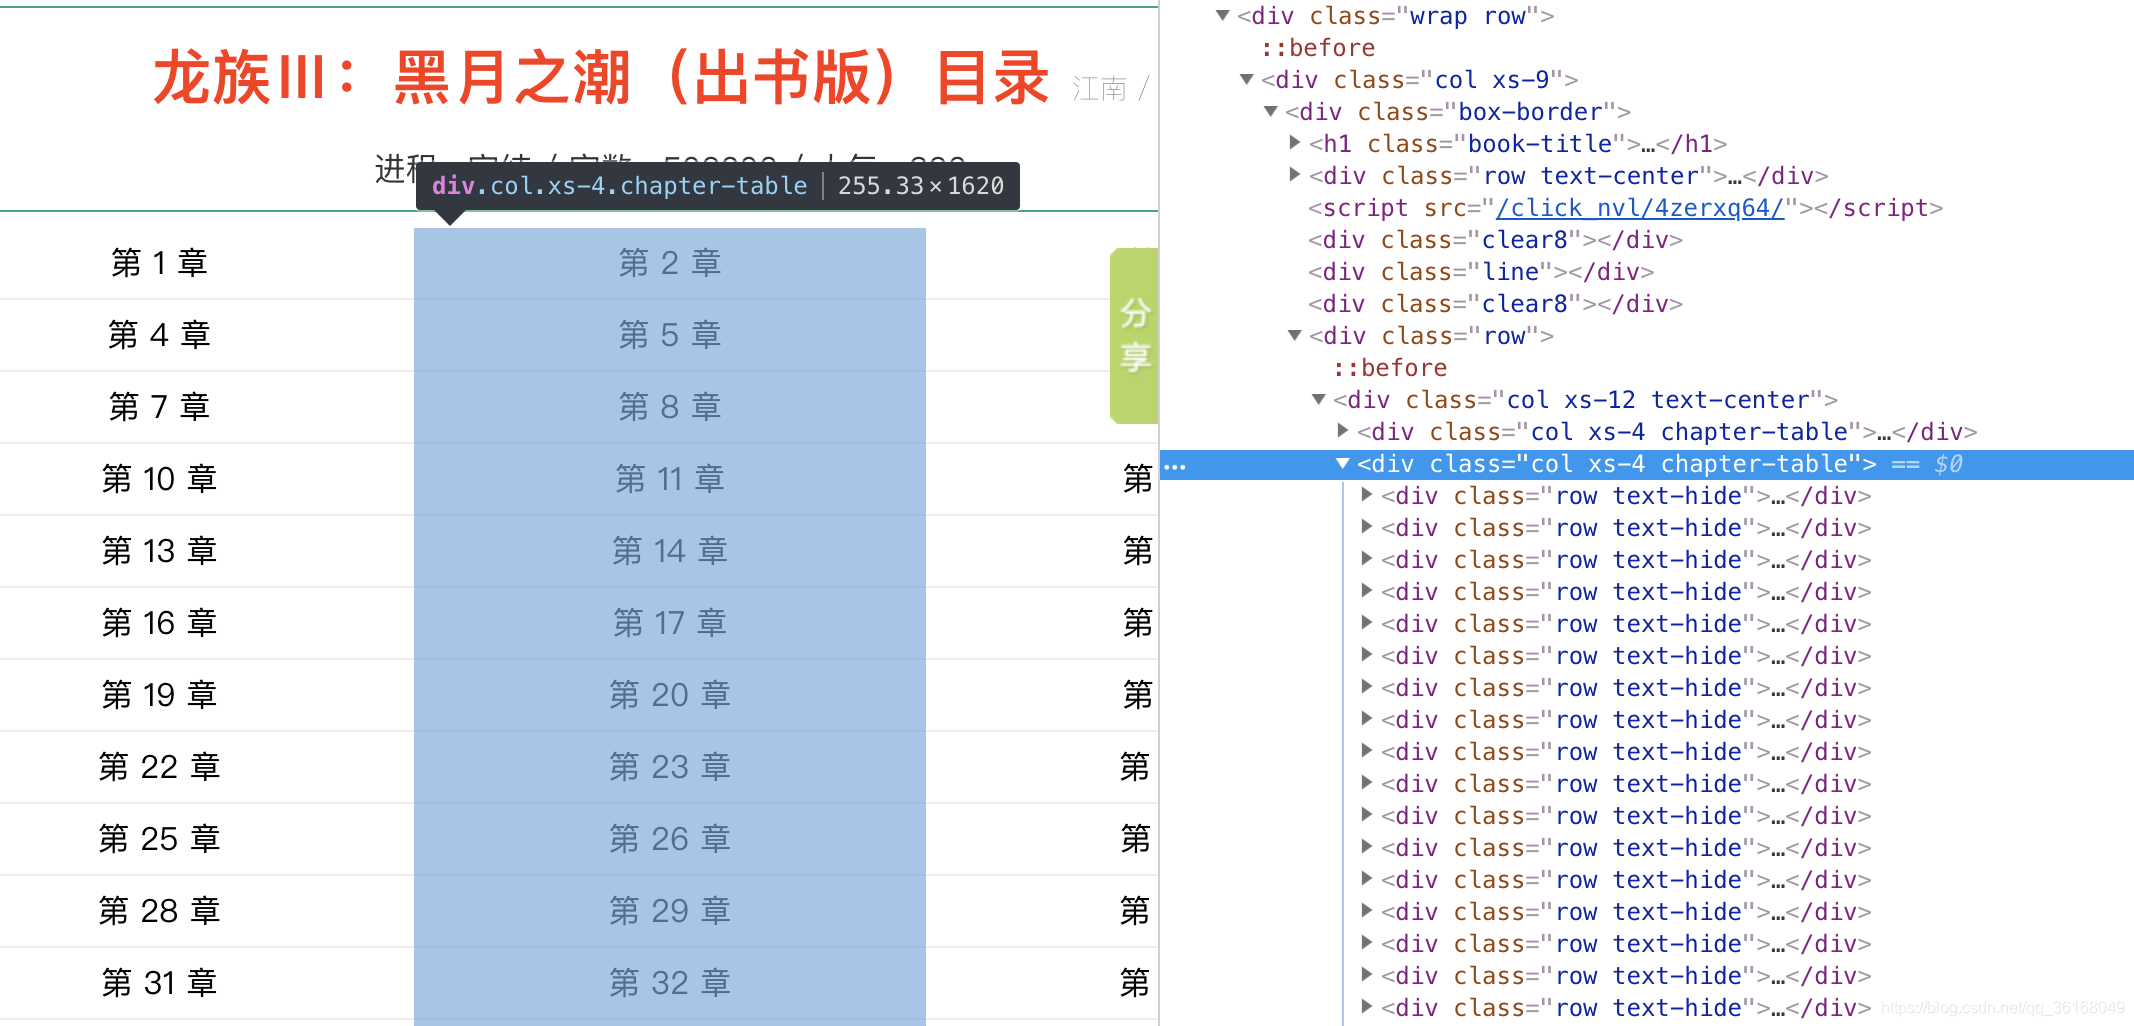Select the ::before pseudo-element under div class="row"
Screen dimensions: 2134x1026
[x=1390, y=368]
